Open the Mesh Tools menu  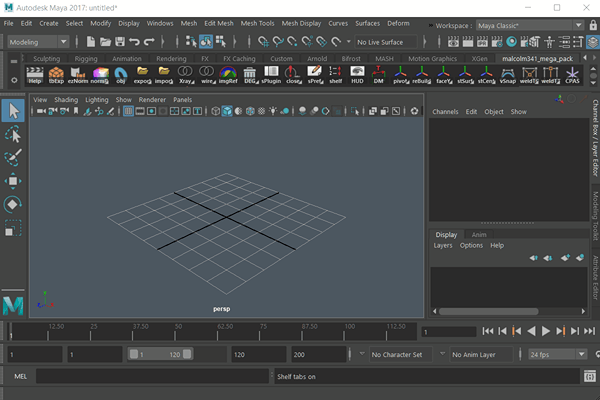pyautogui.click(x=258, y=22)
